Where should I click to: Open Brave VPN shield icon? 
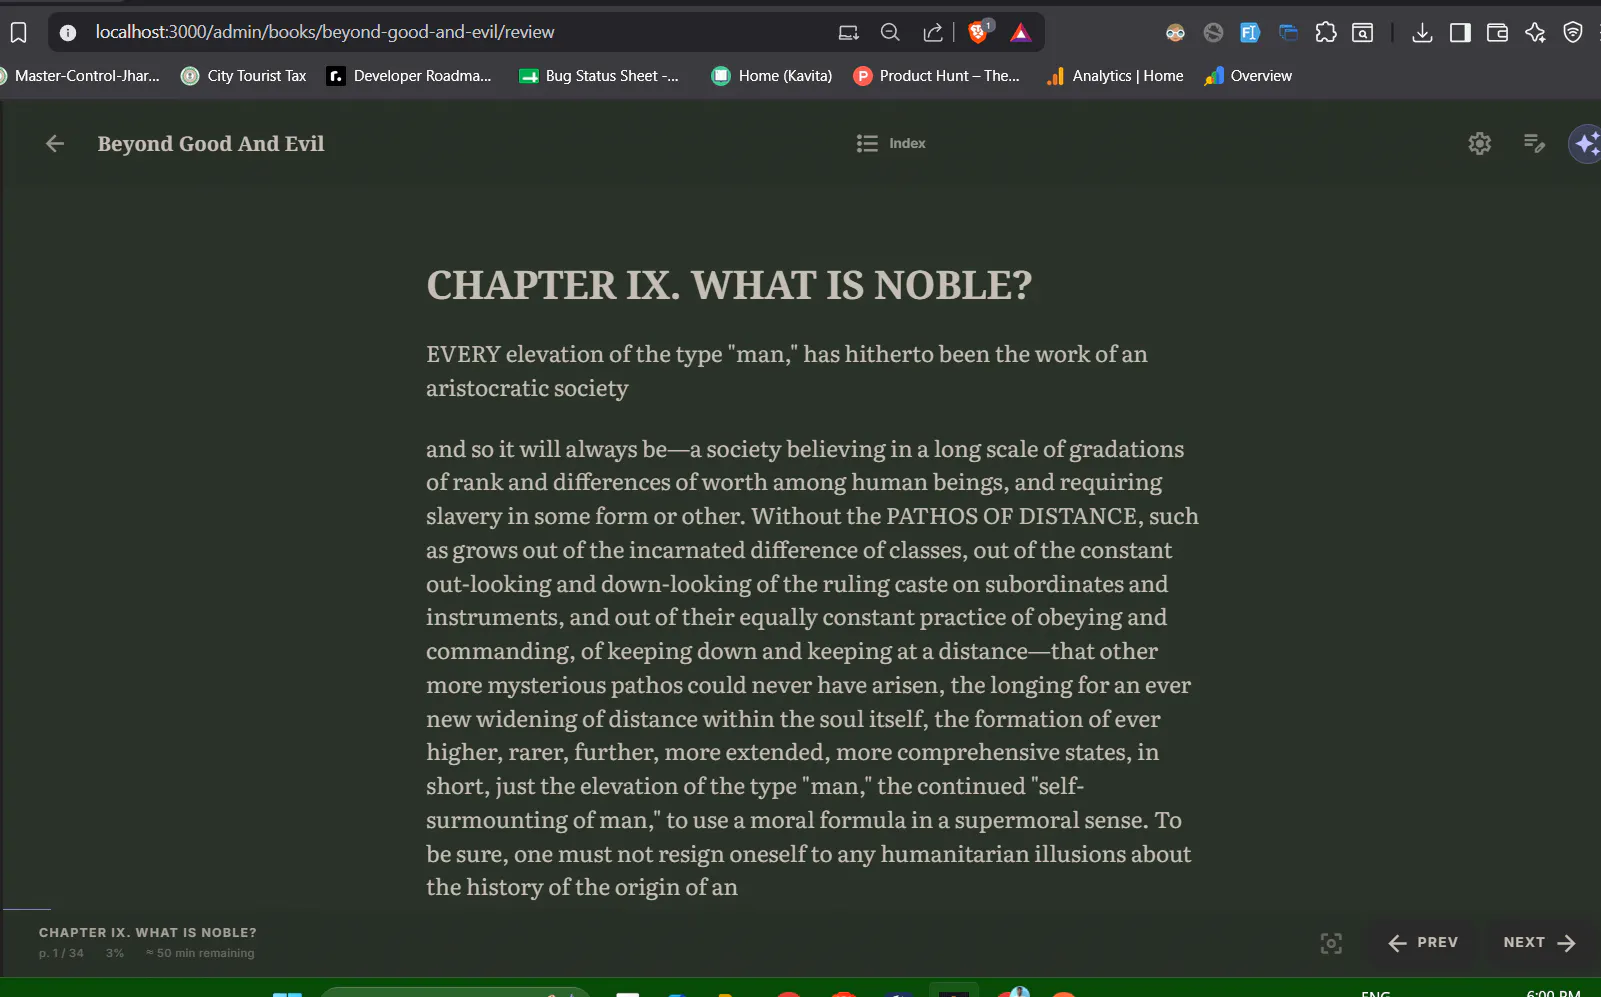[1573, 33]
